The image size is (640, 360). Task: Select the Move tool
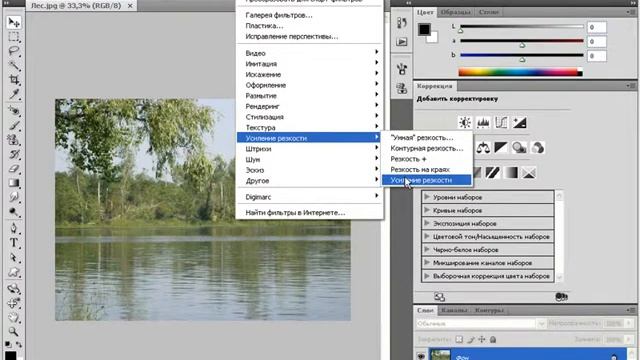tap(13, 22)
